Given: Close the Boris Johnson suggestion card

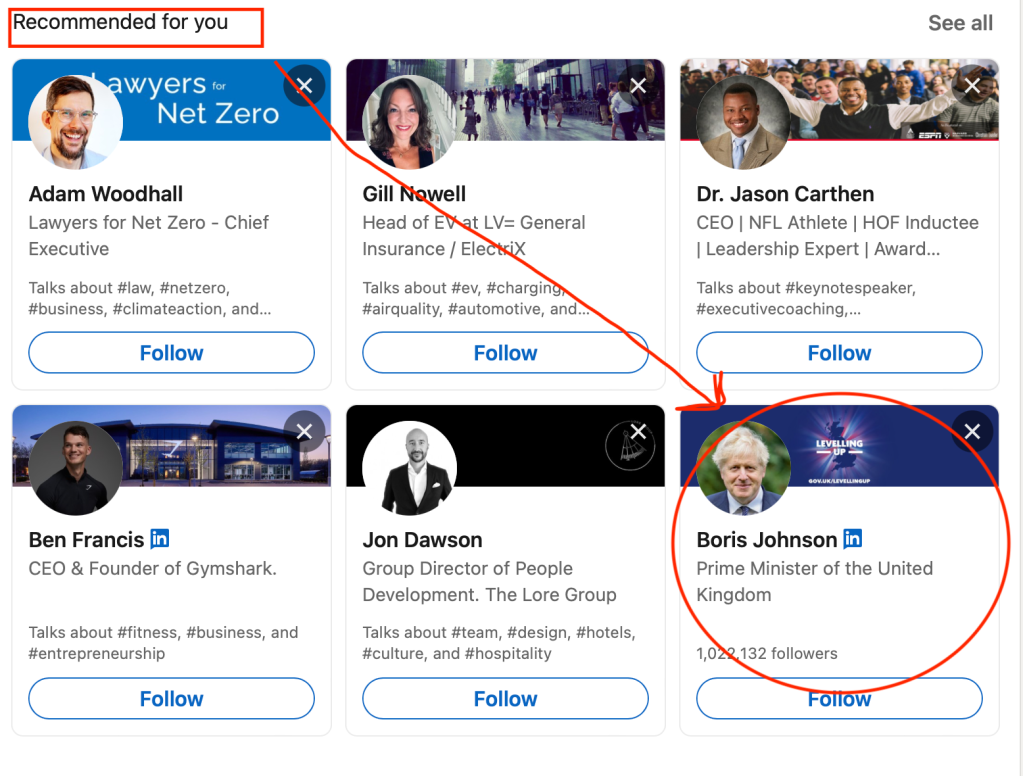Looking at the screenshot, I should (x=972, y=432).
